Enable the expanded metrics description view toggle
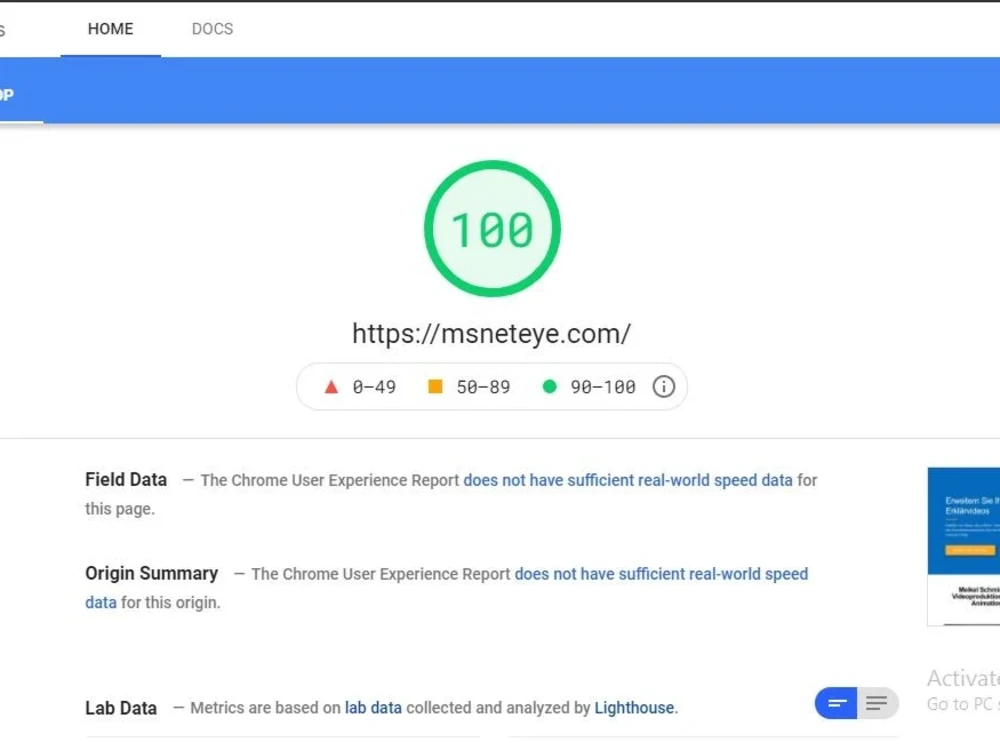This screenshot has width=1000, height=750. coord(878,703)
